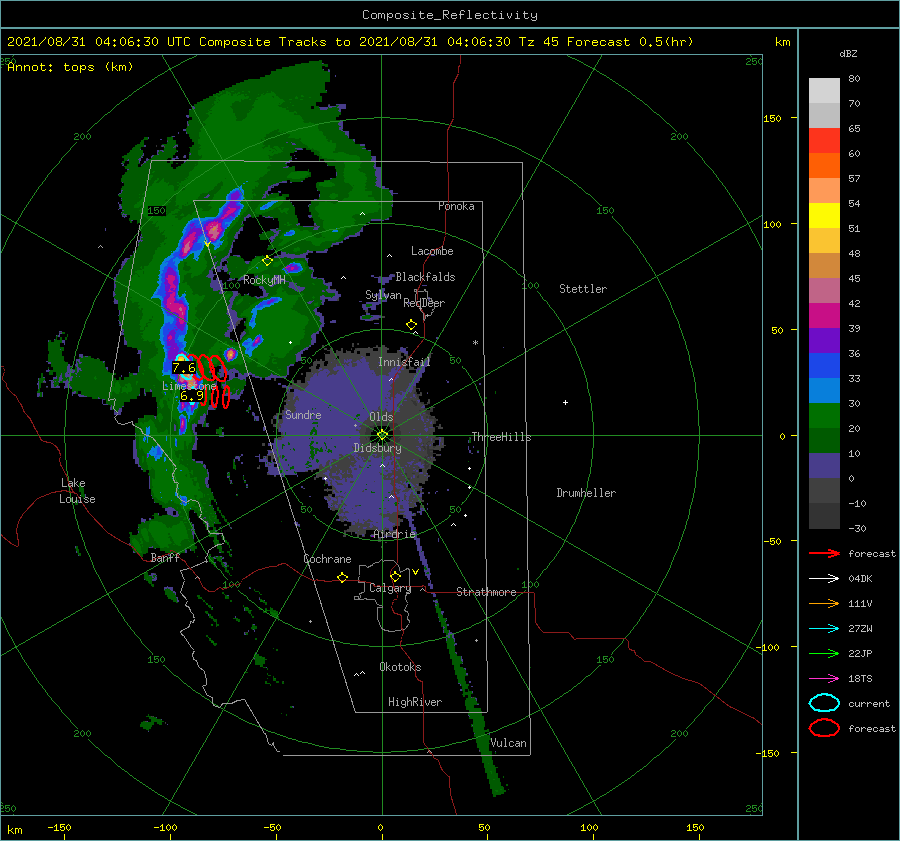
Task: Click the Blackfalds city label
Action: pyautogui.click(x=425, y=277)
